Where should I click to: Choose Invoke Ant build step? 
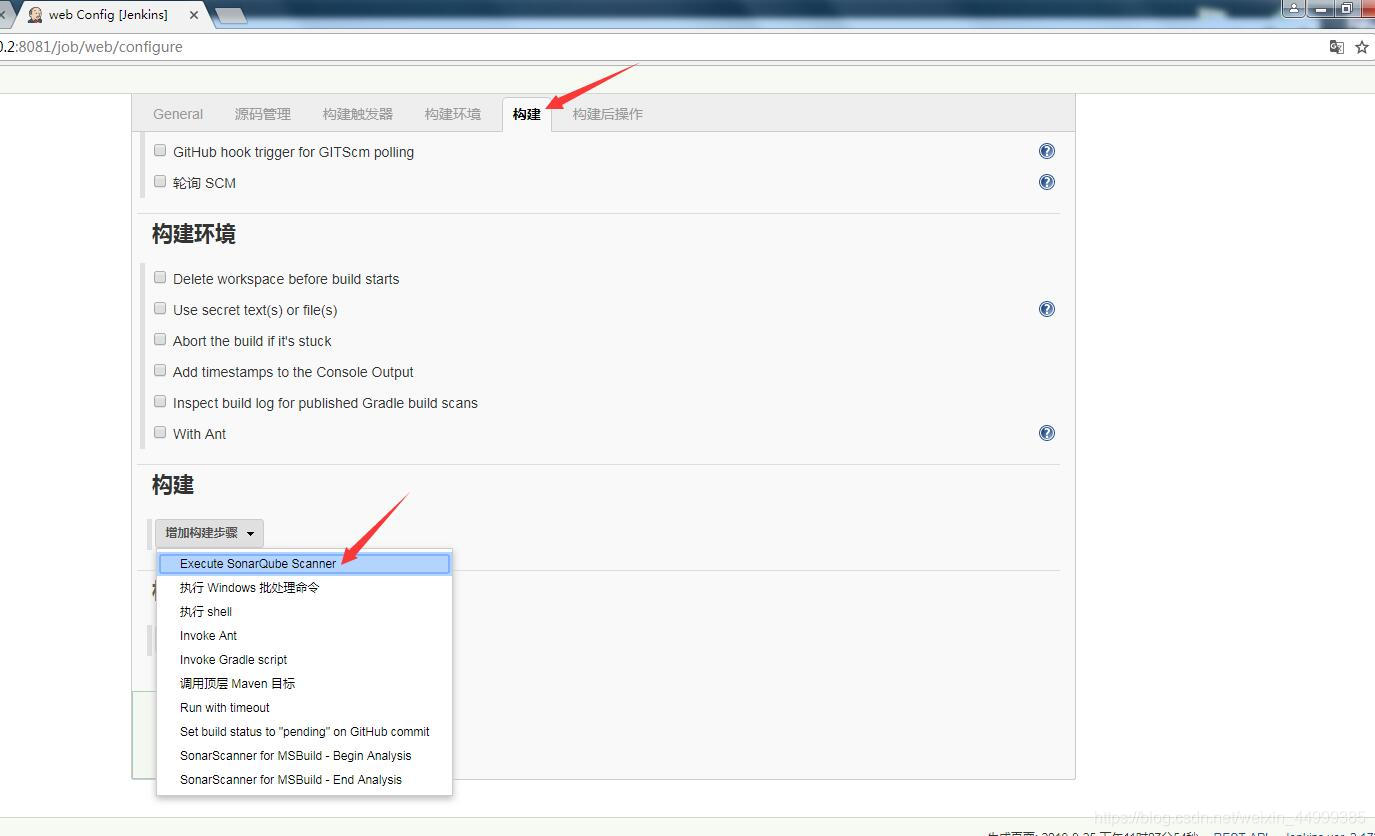point(304,636)
